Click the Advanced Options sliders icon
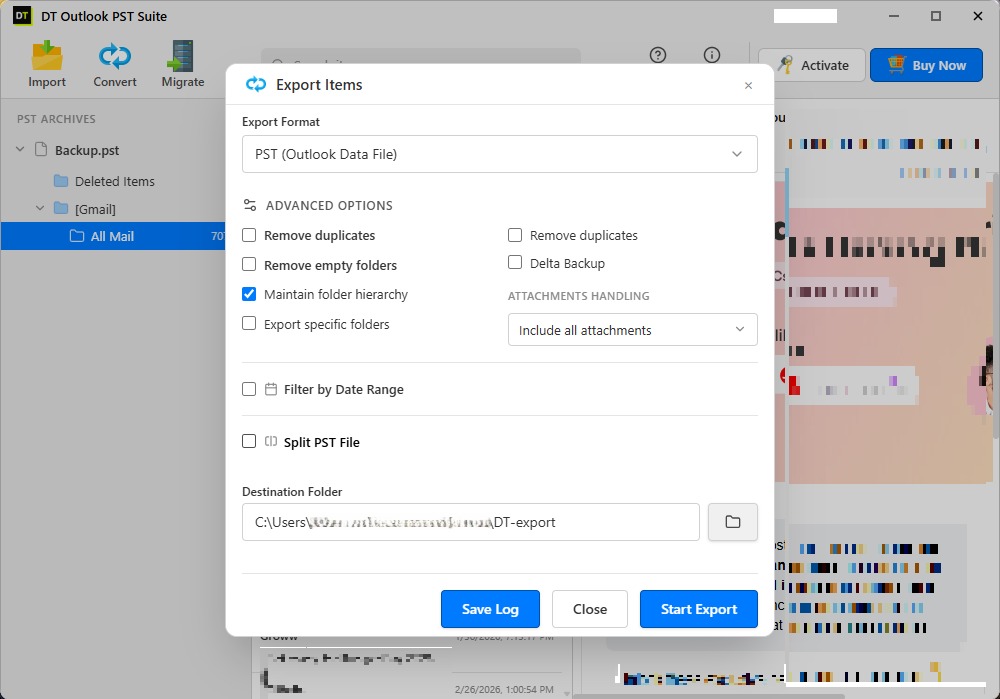1000x699 pixels. [x=250, y=205]
